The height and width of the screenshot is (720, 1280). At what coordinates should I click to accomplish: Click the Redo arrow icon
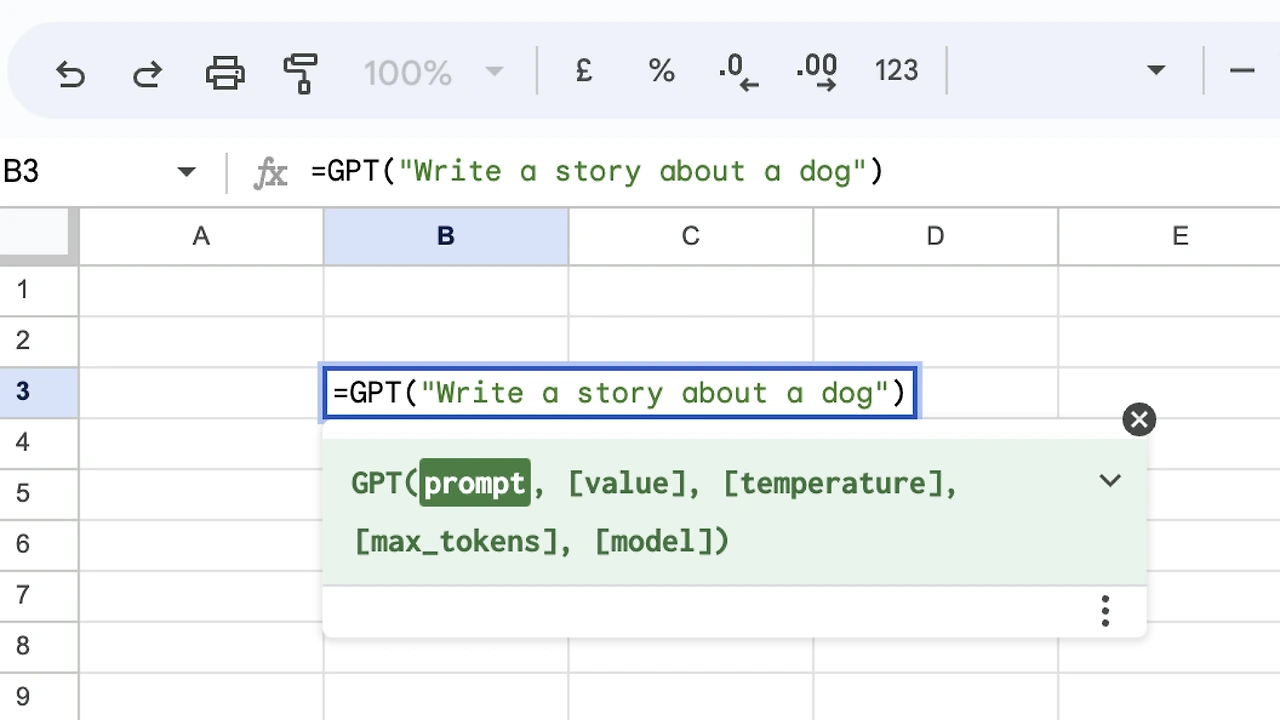pyautogui.click(x=147, y=72)
